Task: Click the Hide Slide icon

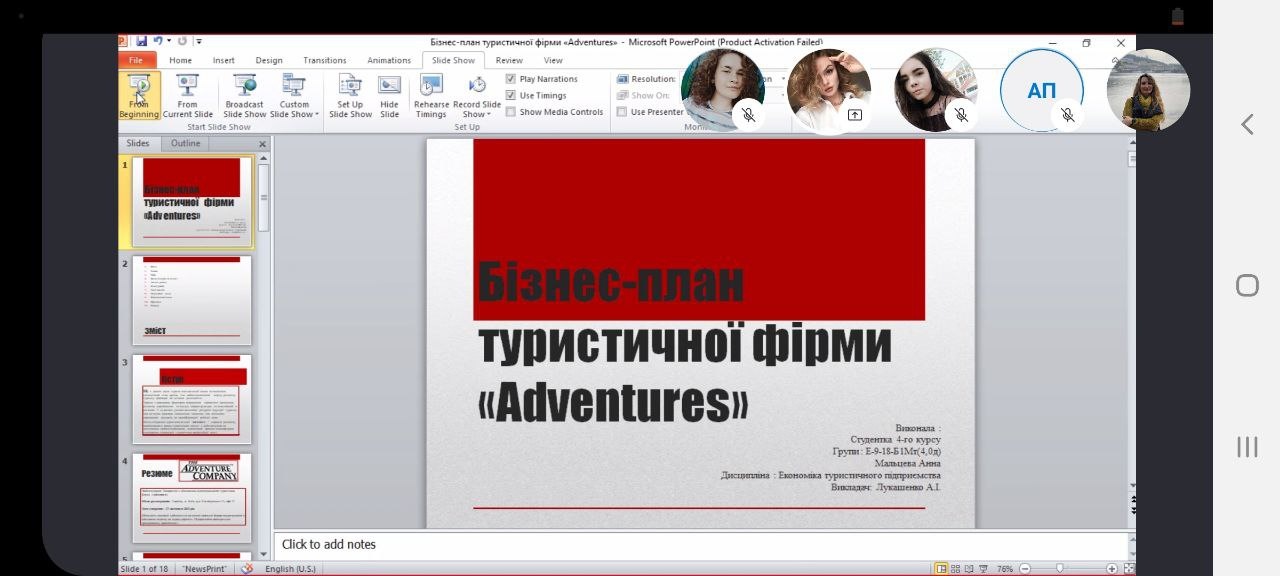Action: coord(389,96)
